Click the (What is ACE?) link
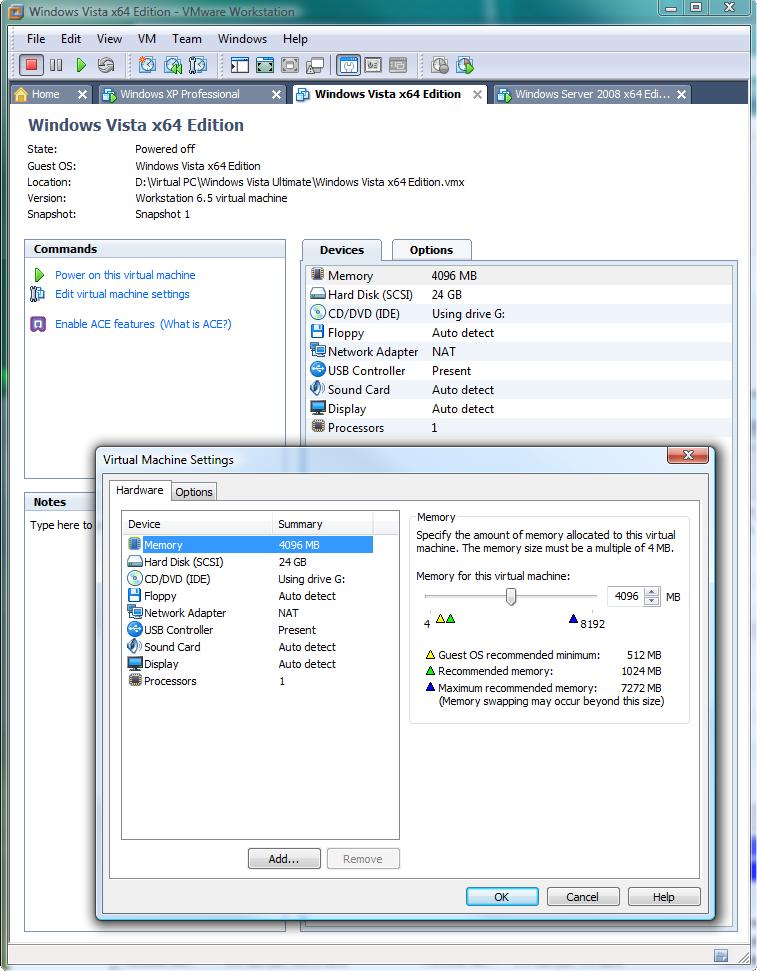Image resolution: width=757 pixels, height=971 pixels. coord(196,324)
